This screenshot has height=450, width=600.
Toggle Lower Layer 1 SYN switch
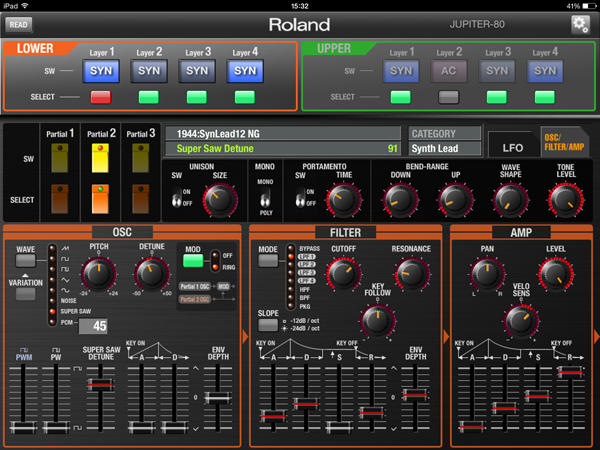[x=101, y=71]
